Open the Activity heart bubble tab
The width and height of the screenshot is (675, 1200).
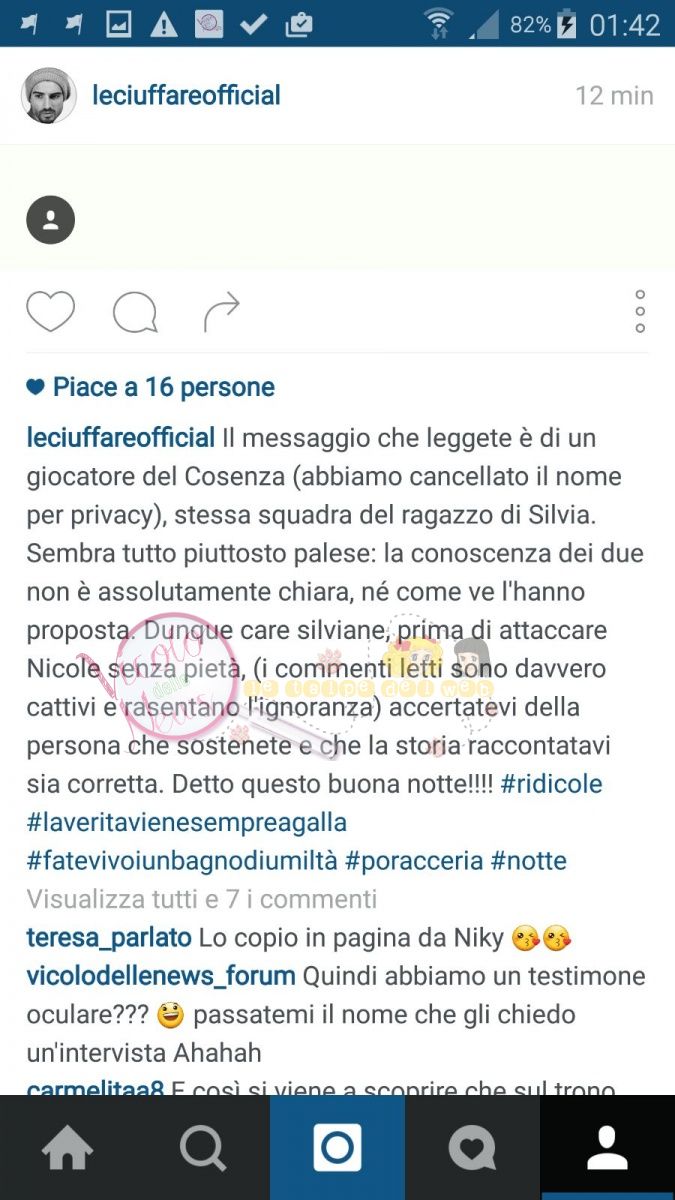472,1148
